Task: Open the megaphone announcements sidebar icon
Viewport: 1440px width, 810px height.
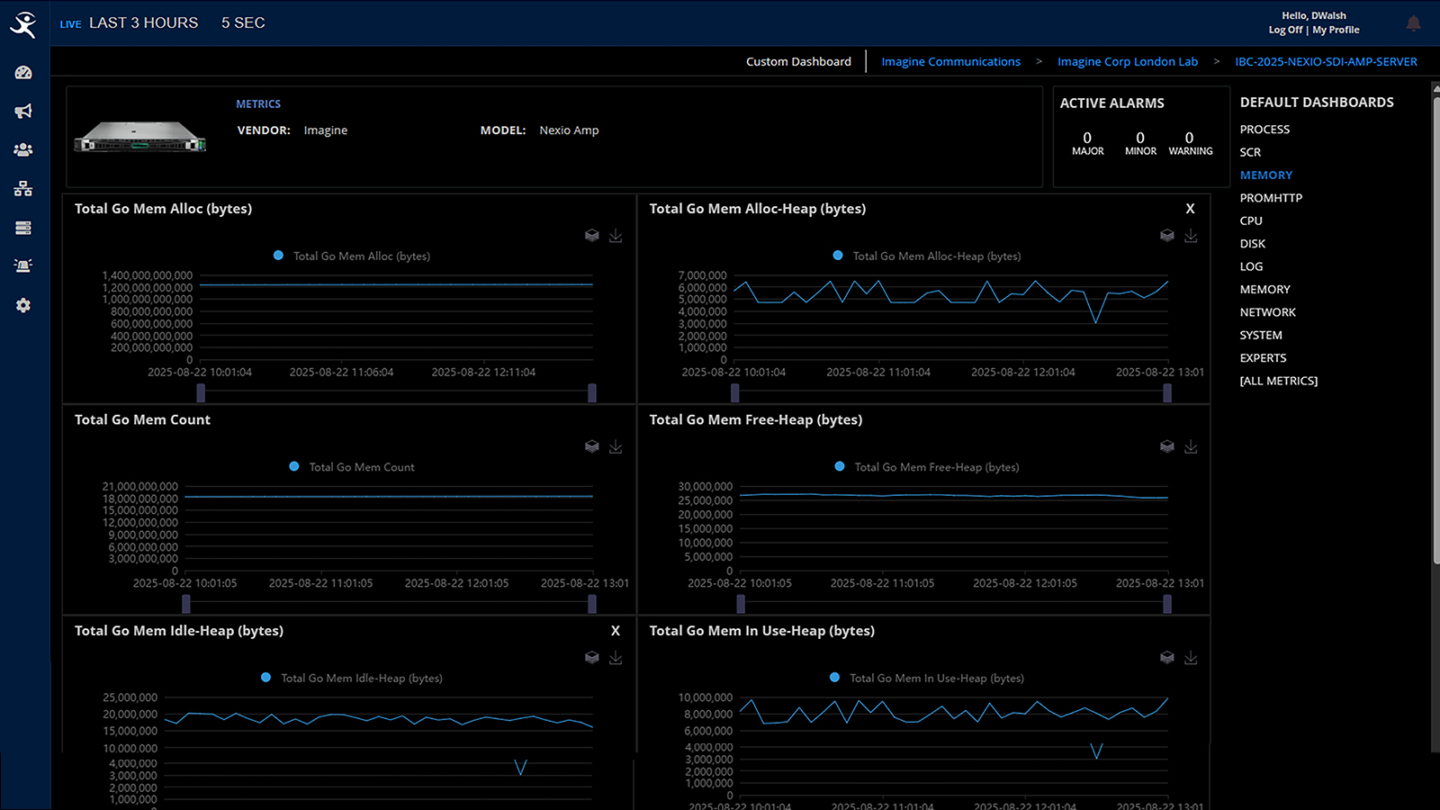Action: point(23,111)
